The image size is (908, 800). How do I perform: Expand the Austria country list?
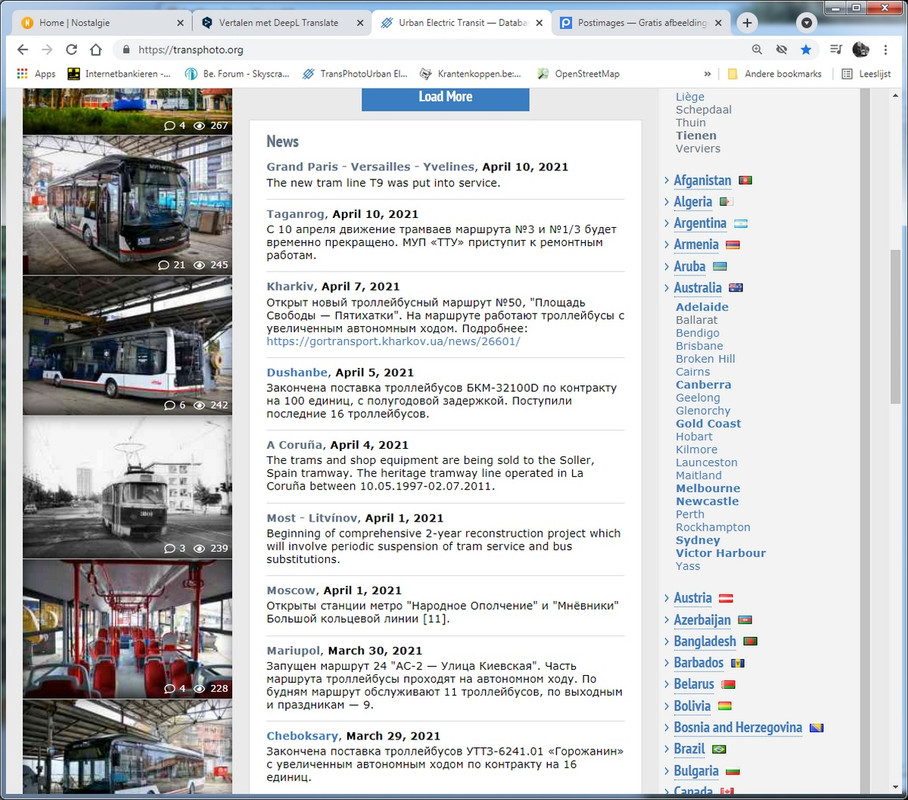pos(693,598)
